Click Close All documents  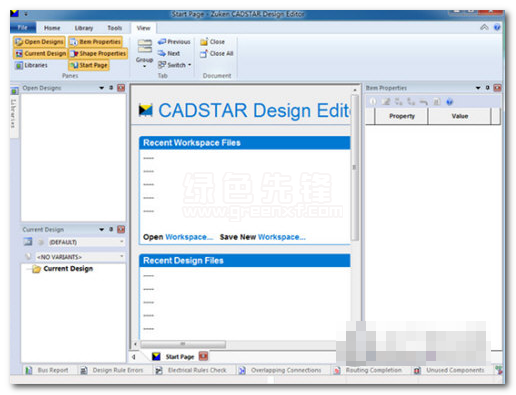coord(217,53)
